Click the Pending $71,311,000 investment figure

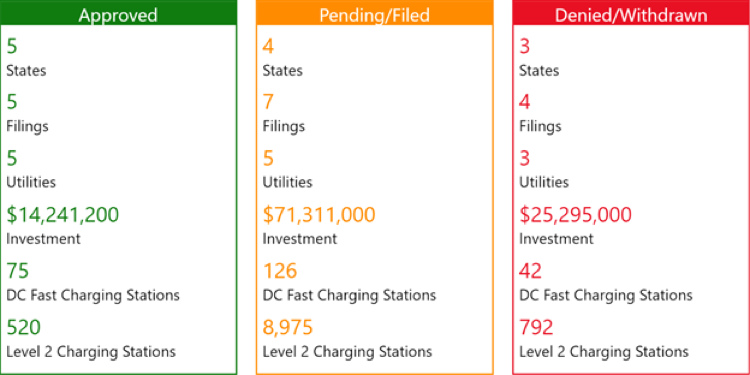pyautogui.click(x=319, y=215)
